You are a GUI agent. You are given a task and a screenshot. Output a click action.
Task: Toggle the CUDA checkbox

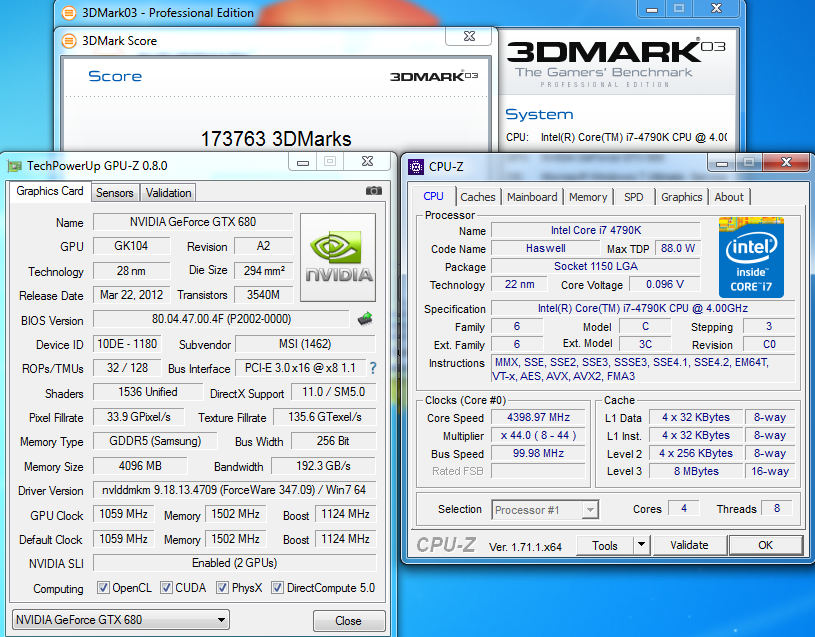(166, 588)
